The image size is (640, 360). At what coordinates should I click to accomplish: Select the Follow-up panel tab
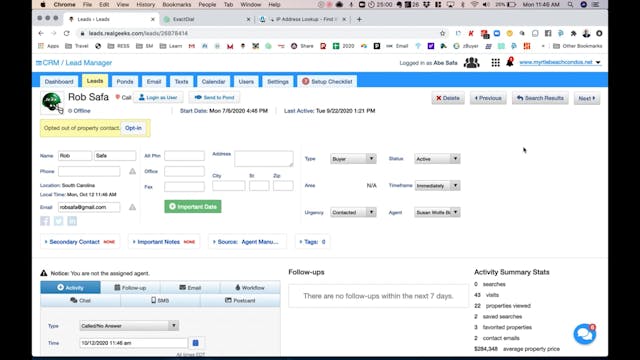click(130, 287)
